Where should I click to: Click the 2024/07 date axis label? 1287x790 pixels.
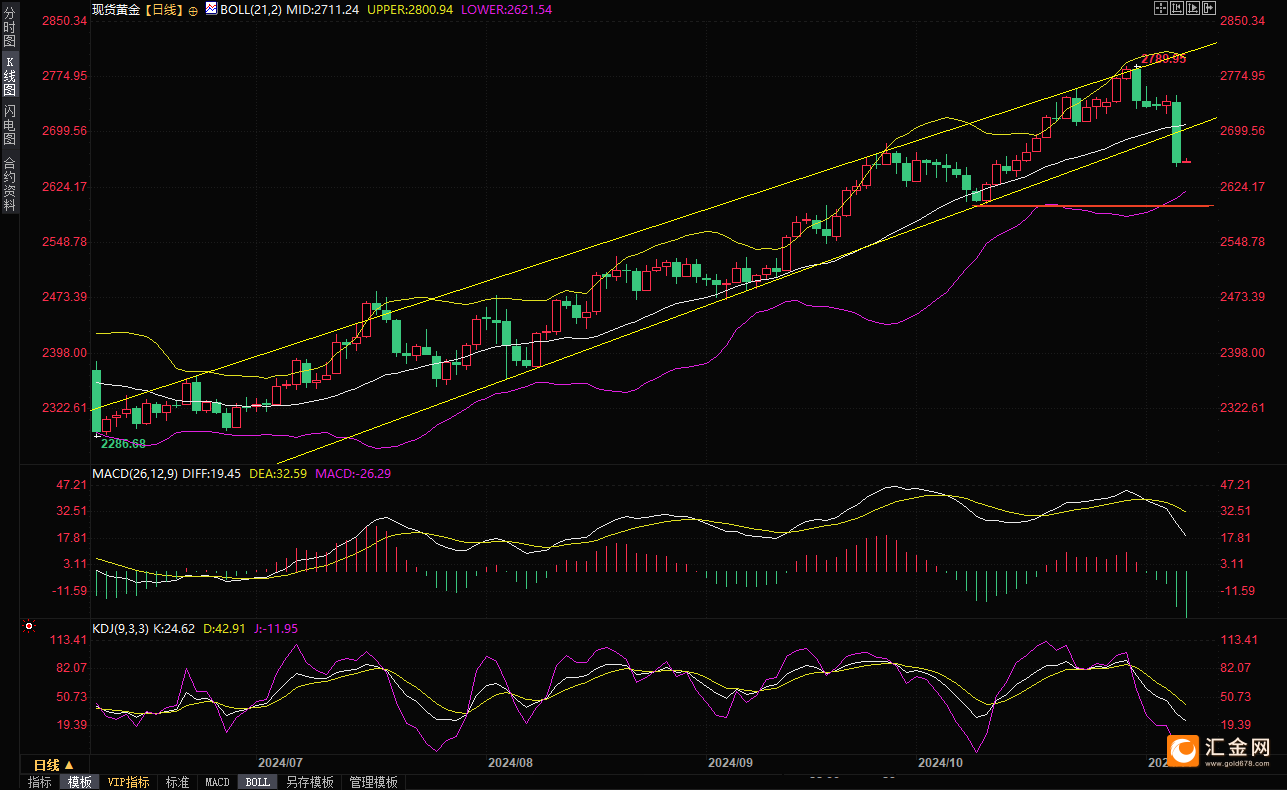[280, 762]
